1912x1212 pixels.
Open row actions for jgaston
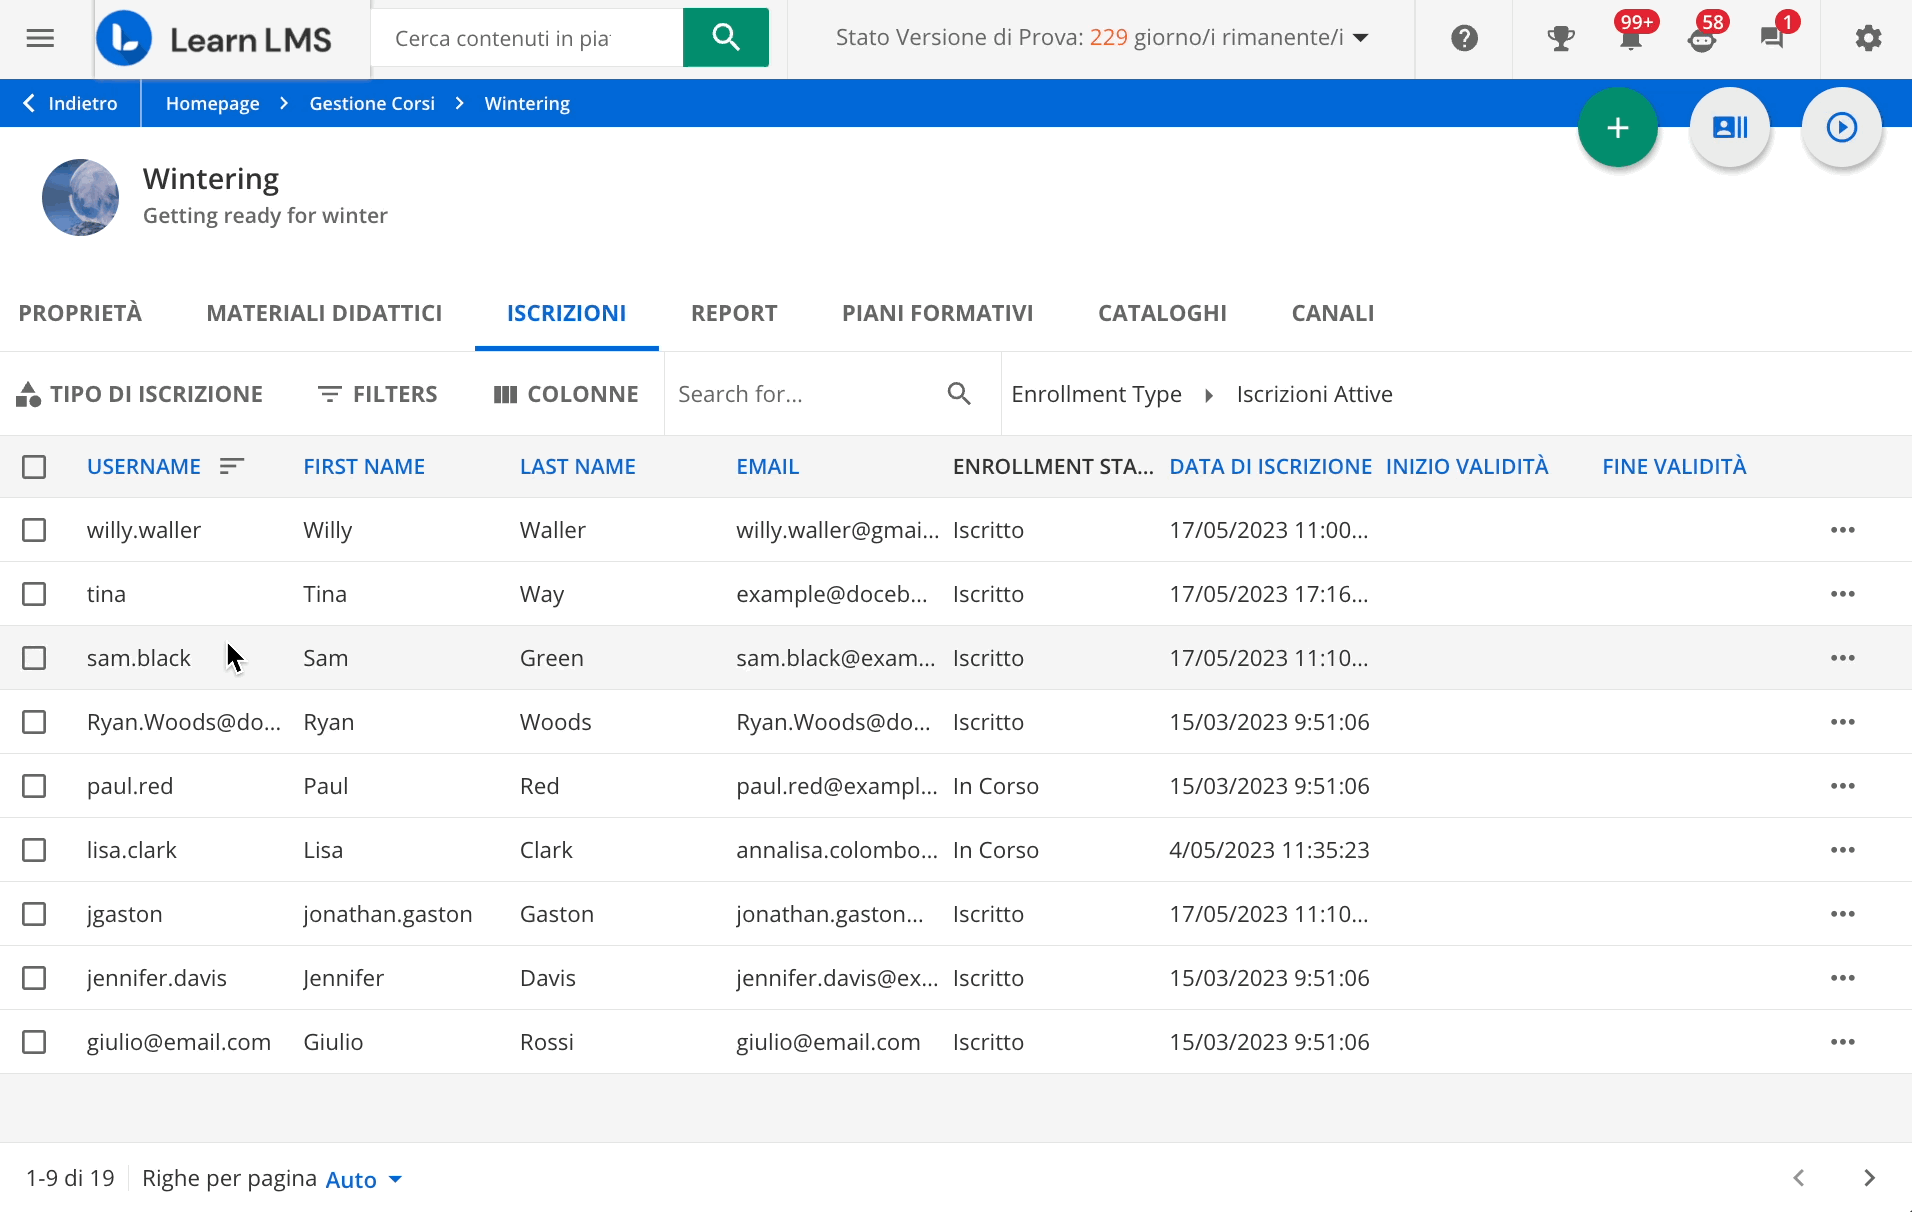click(x=1843, y=914)
